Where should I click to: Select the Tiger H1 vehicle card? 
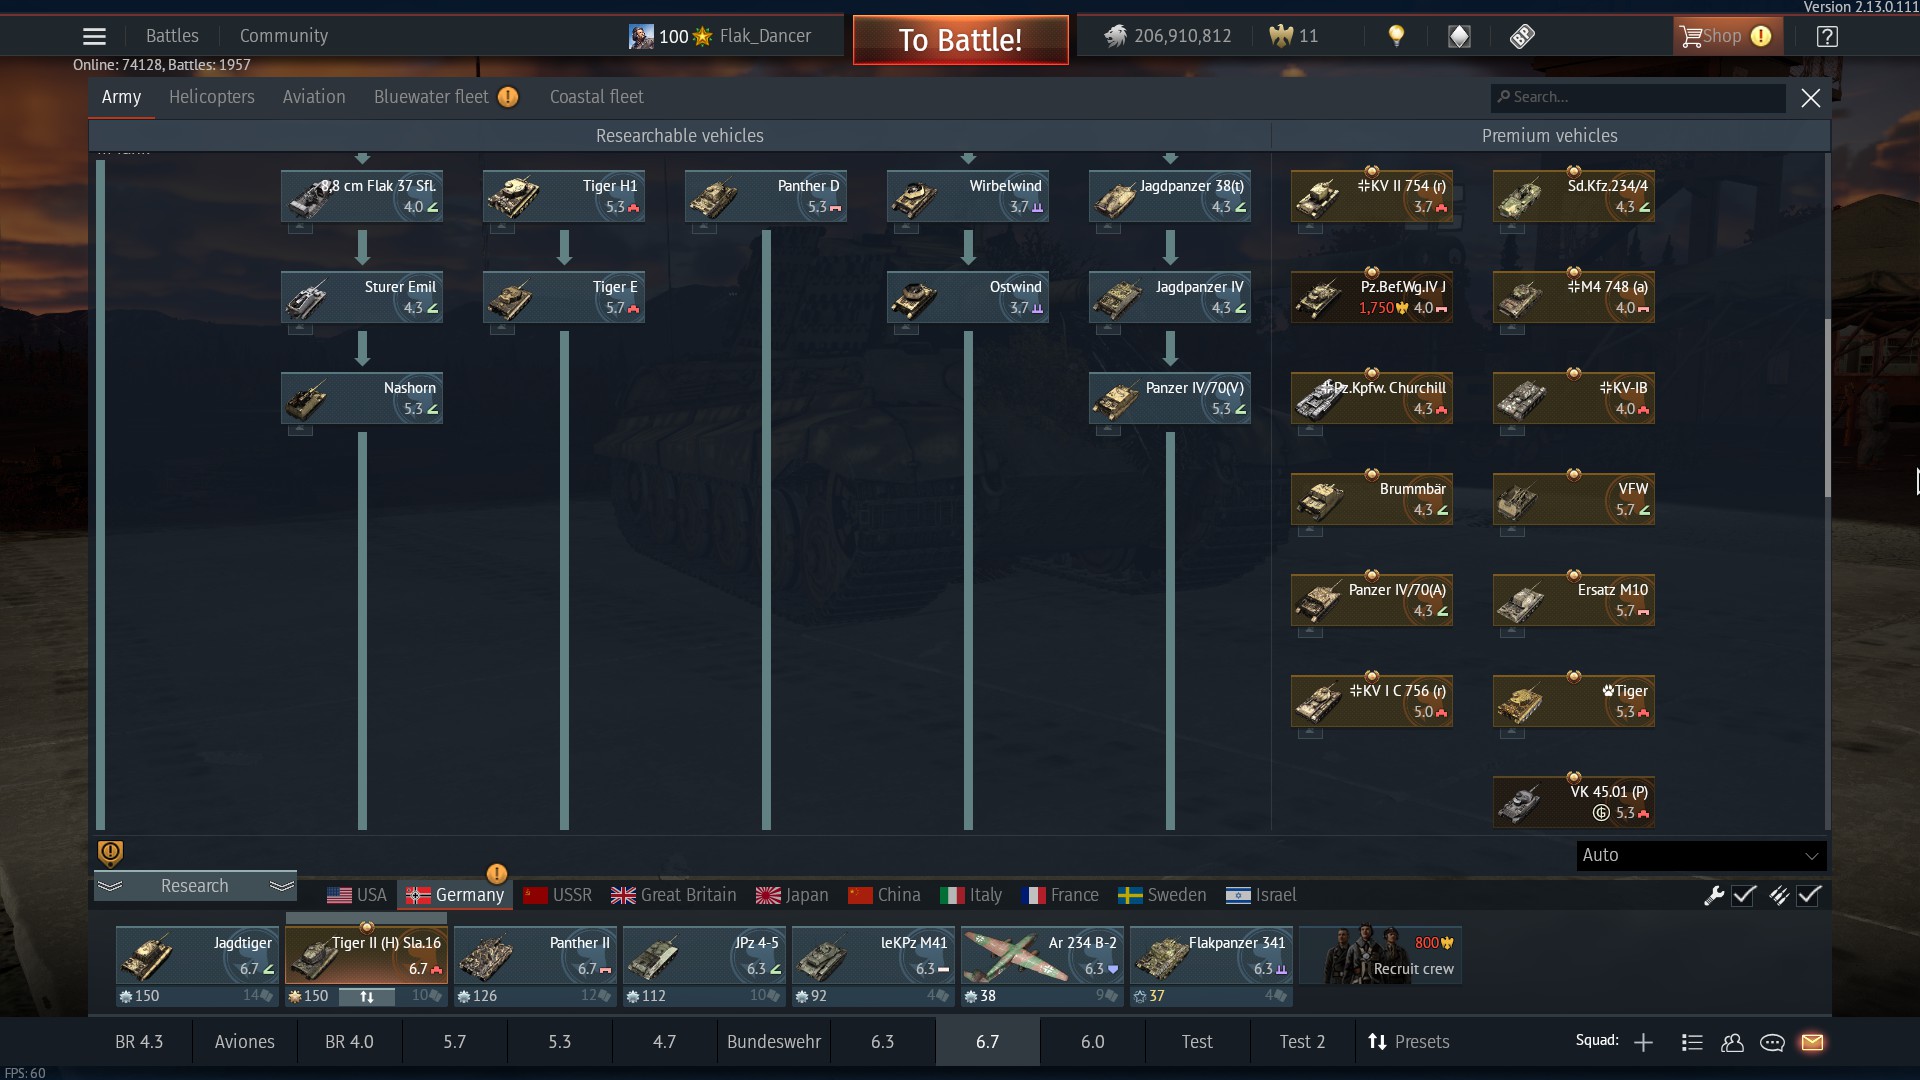564,196
